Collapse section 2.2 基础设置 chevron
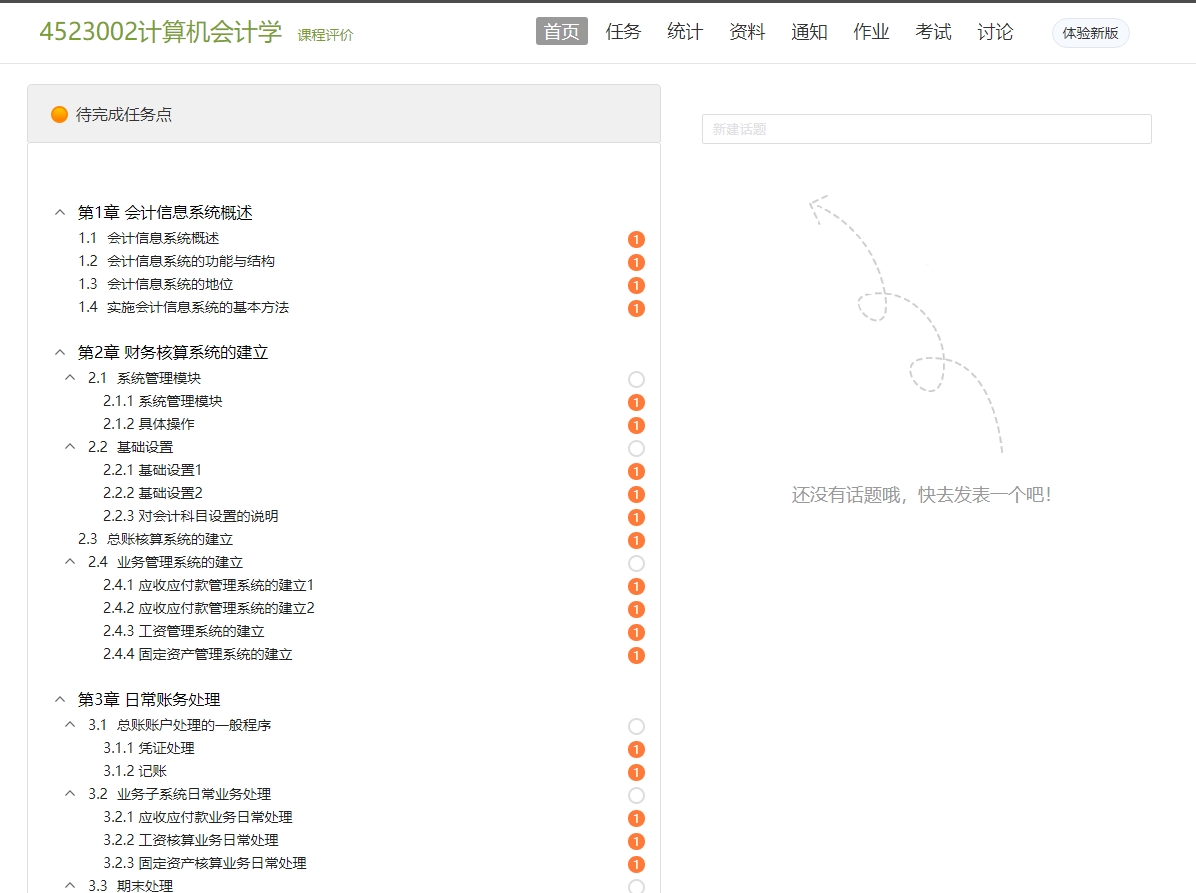 (x=70, y=447)
